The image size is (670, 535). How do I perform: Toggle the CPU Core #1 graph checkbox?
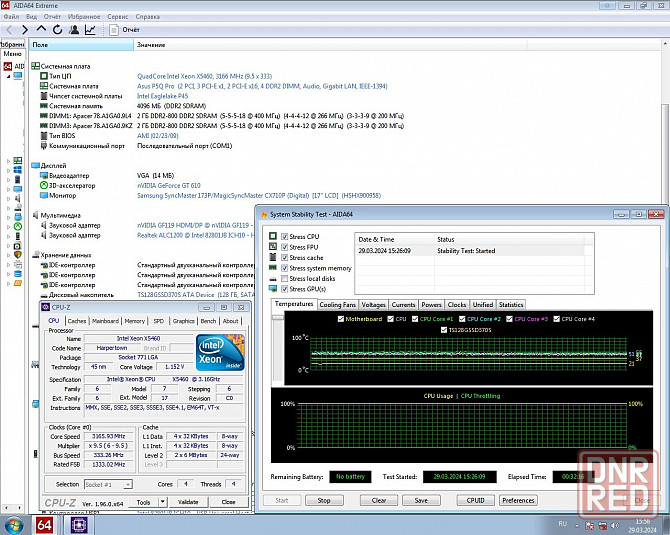pos(415,319)
